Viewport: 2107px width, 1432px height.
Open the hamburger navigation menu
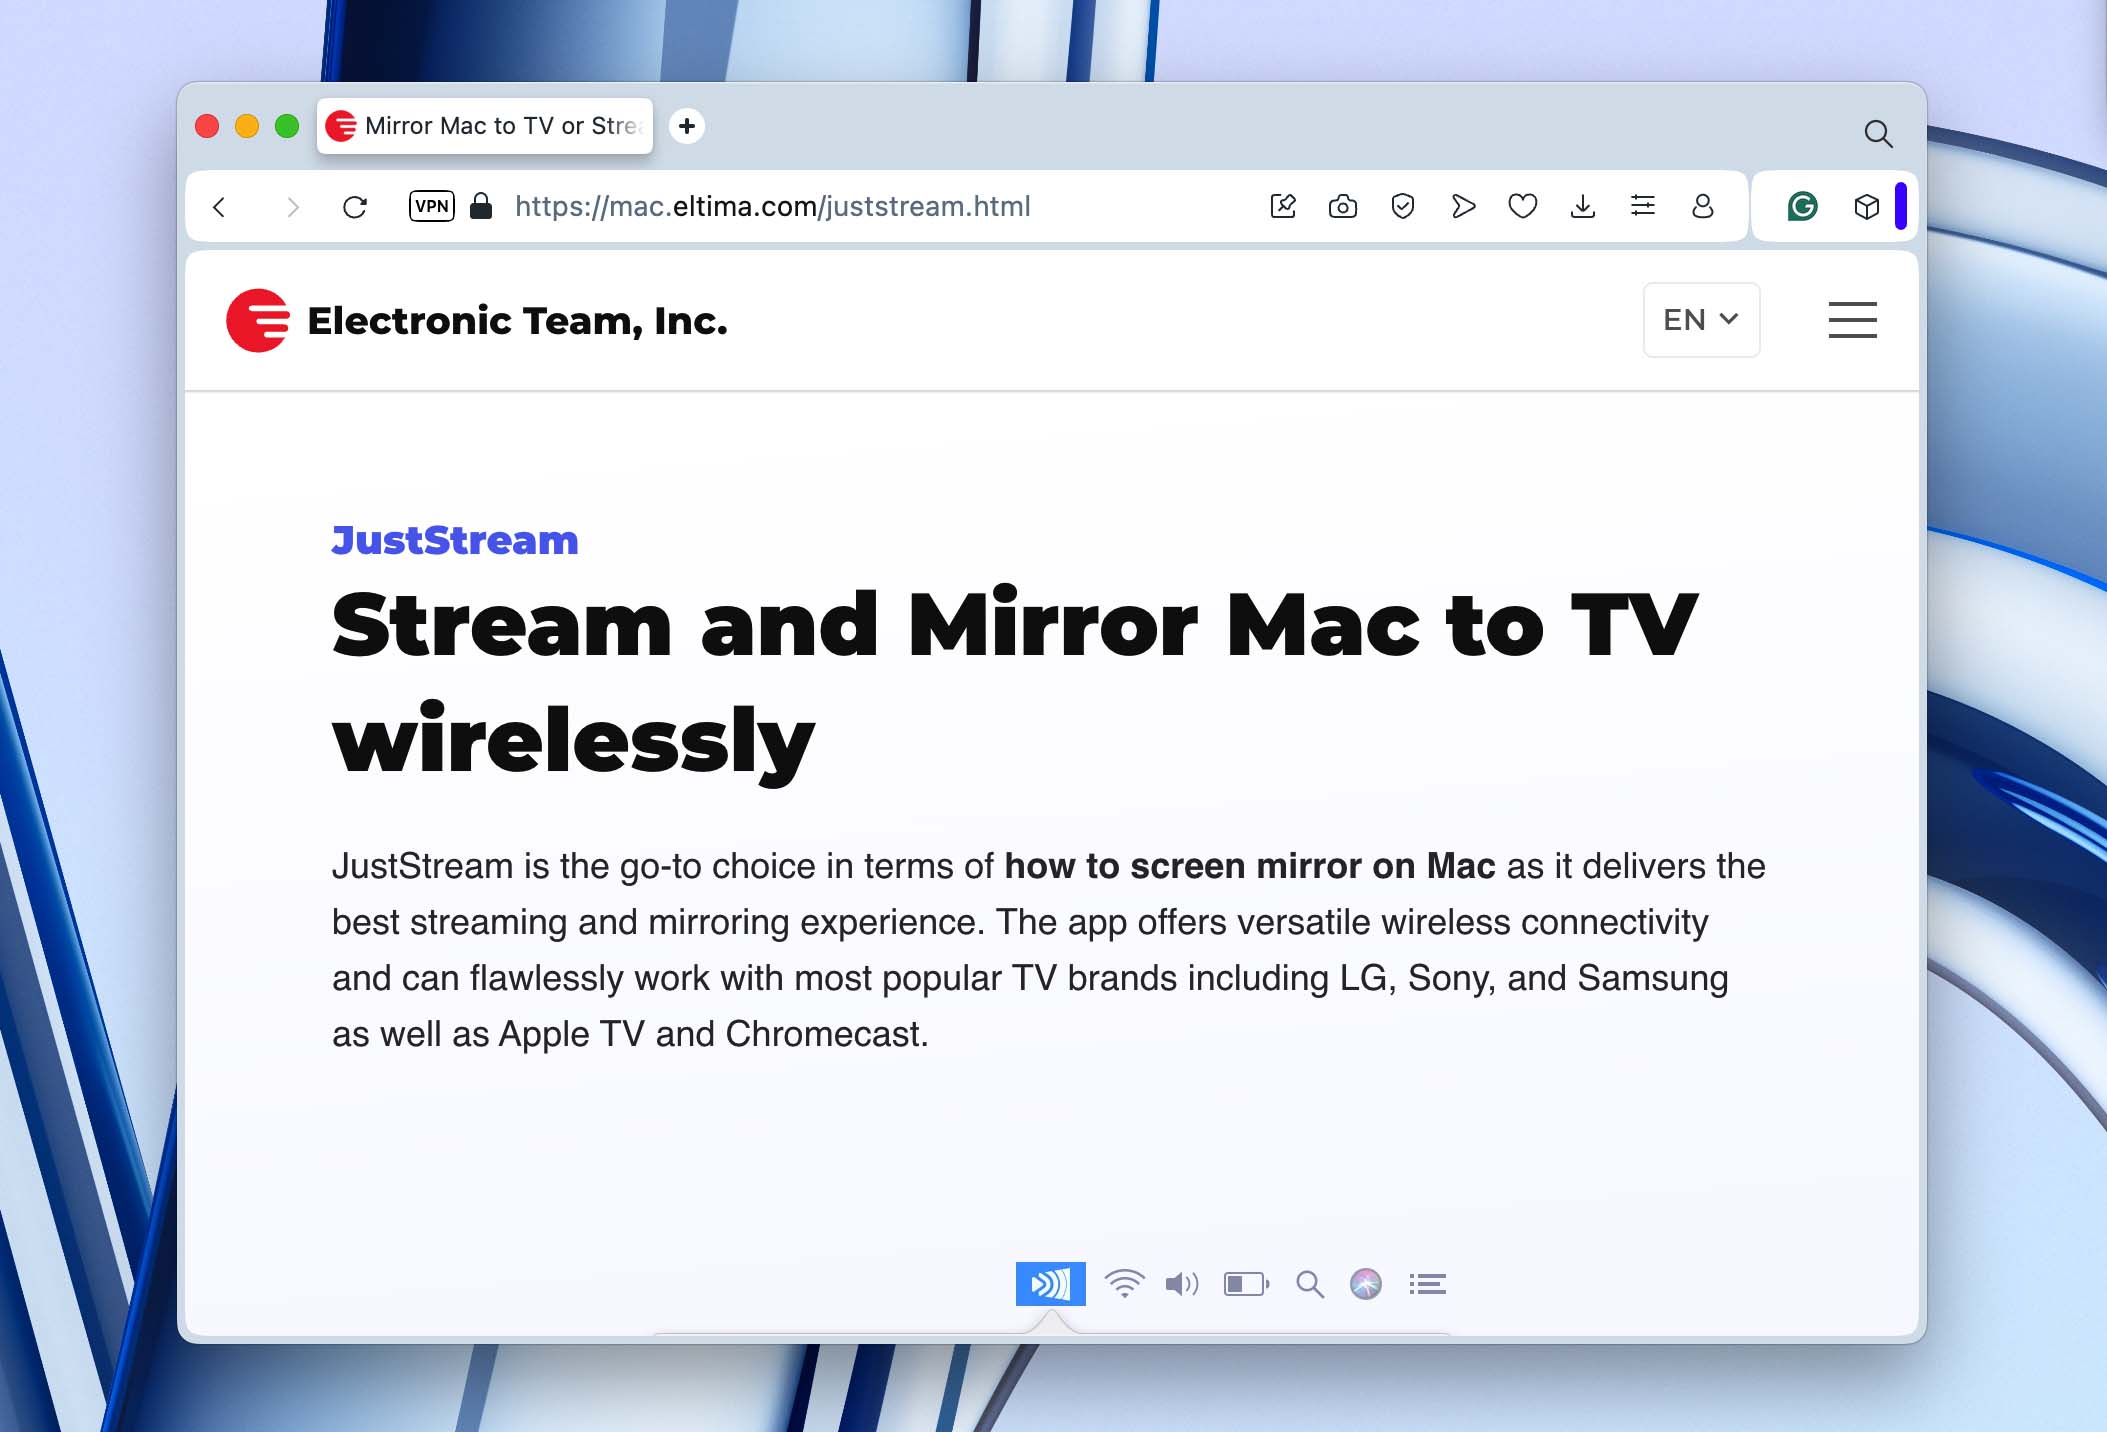click(x=1852, y=320)
